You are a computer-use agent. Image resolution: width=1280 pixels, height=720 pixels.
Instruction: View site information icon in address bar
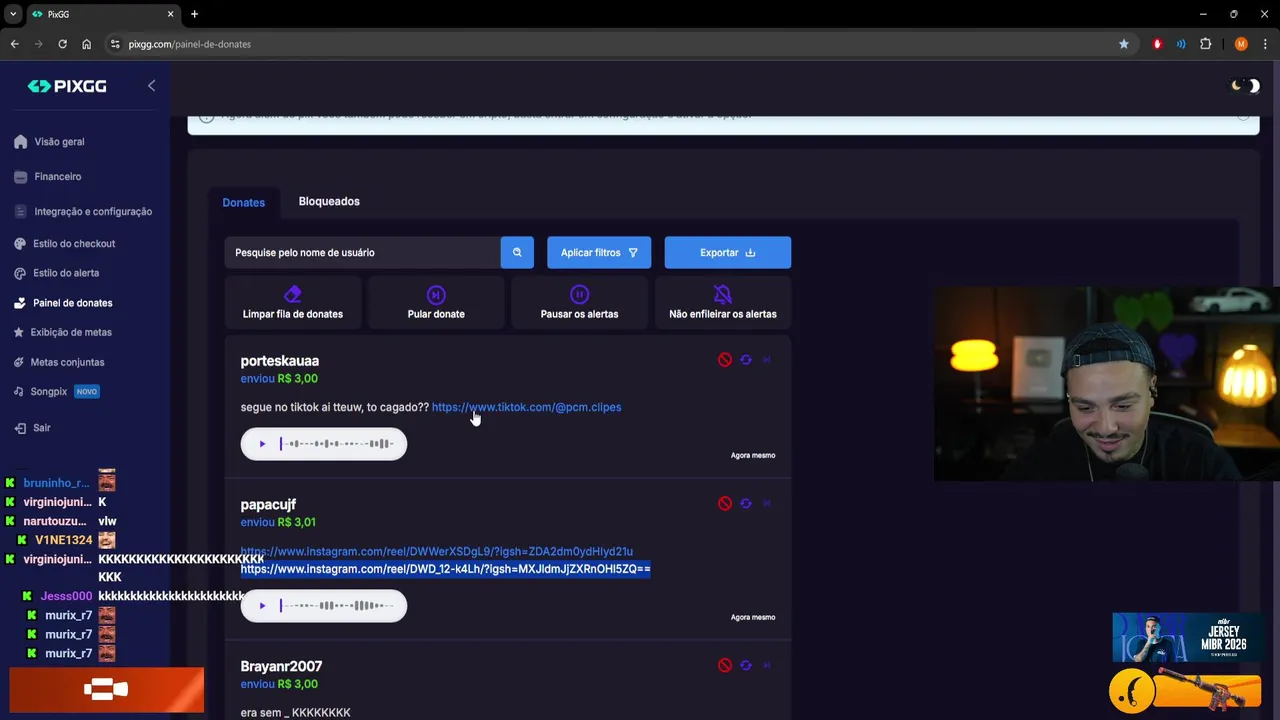coord(114,44)
